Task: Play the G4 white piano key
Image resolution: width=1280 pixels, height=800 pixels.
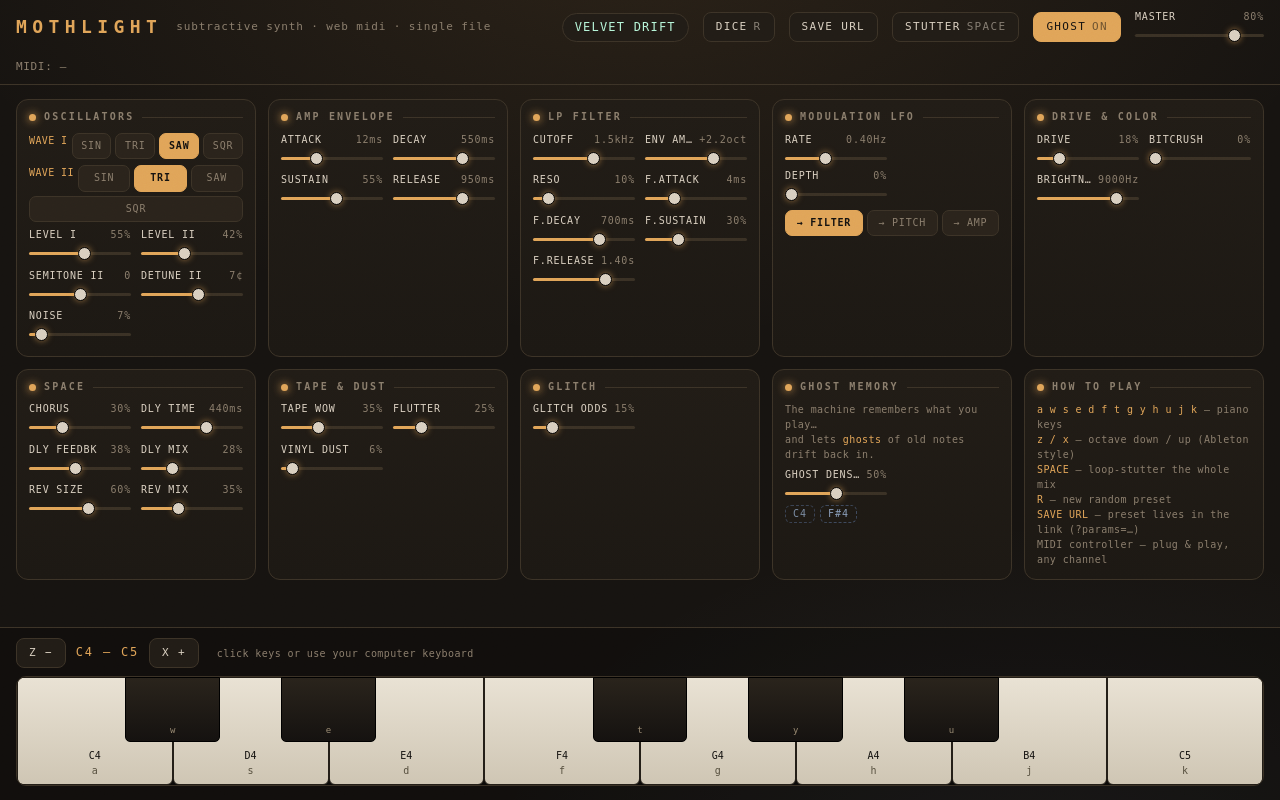Action: coord(718,762)
